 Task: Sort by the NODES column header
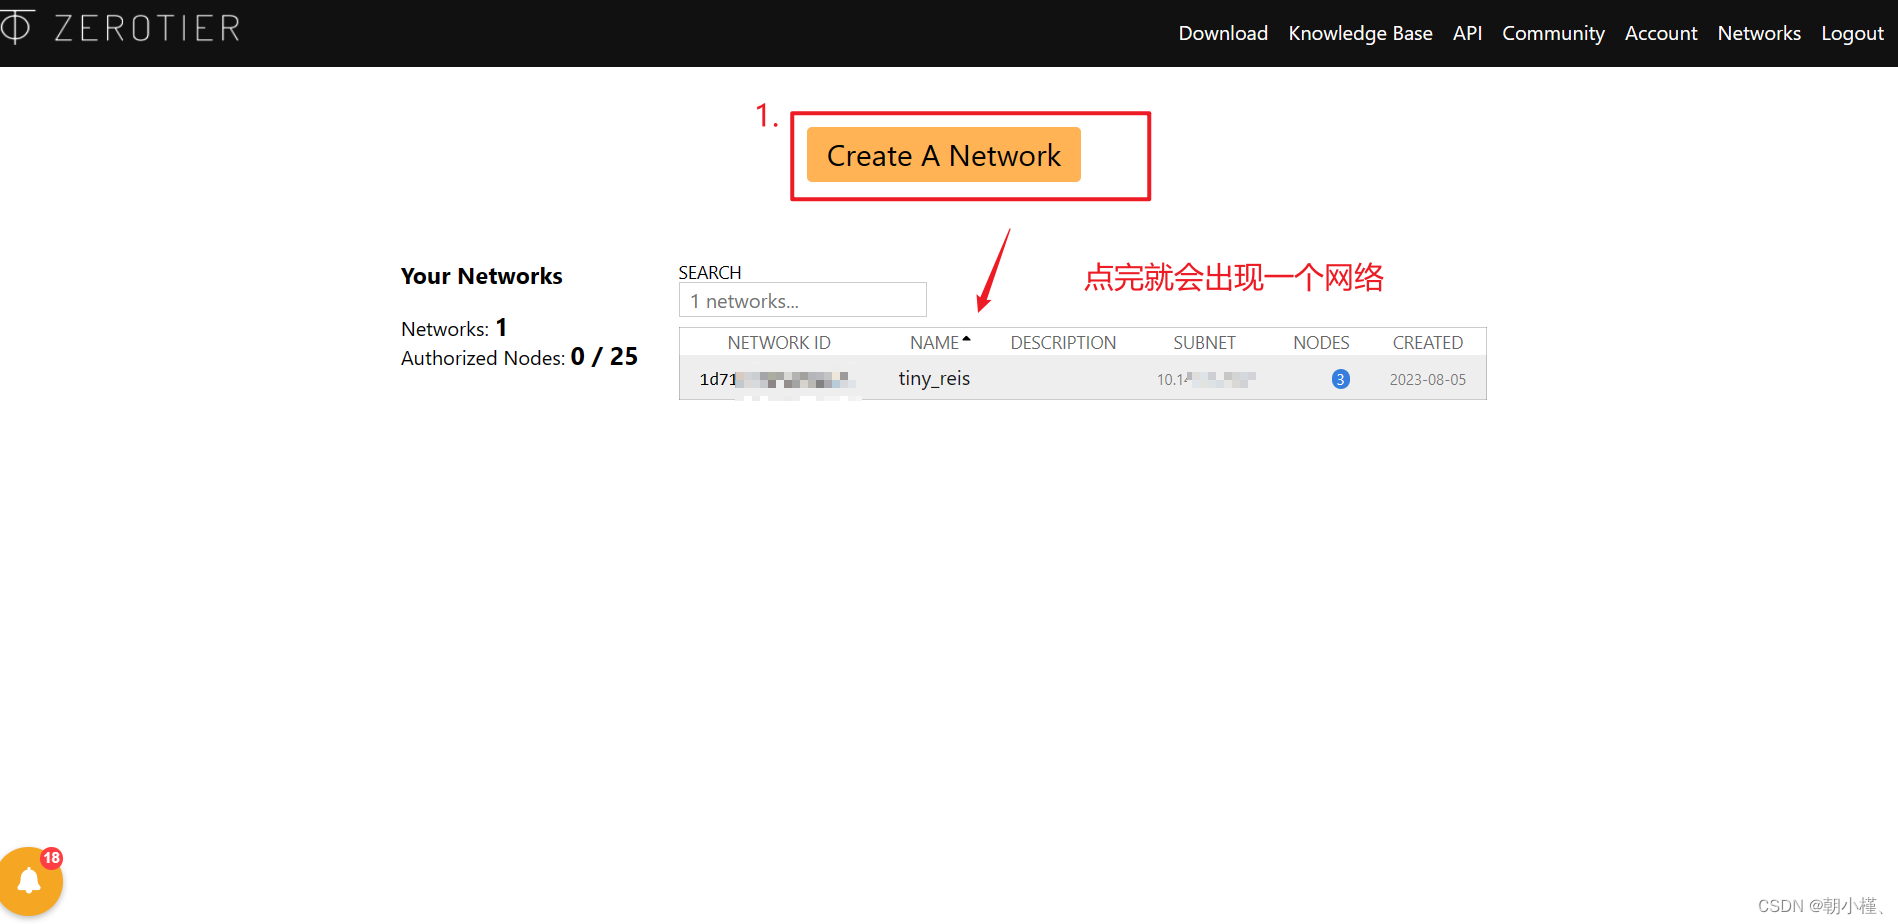coord(1321,342)
